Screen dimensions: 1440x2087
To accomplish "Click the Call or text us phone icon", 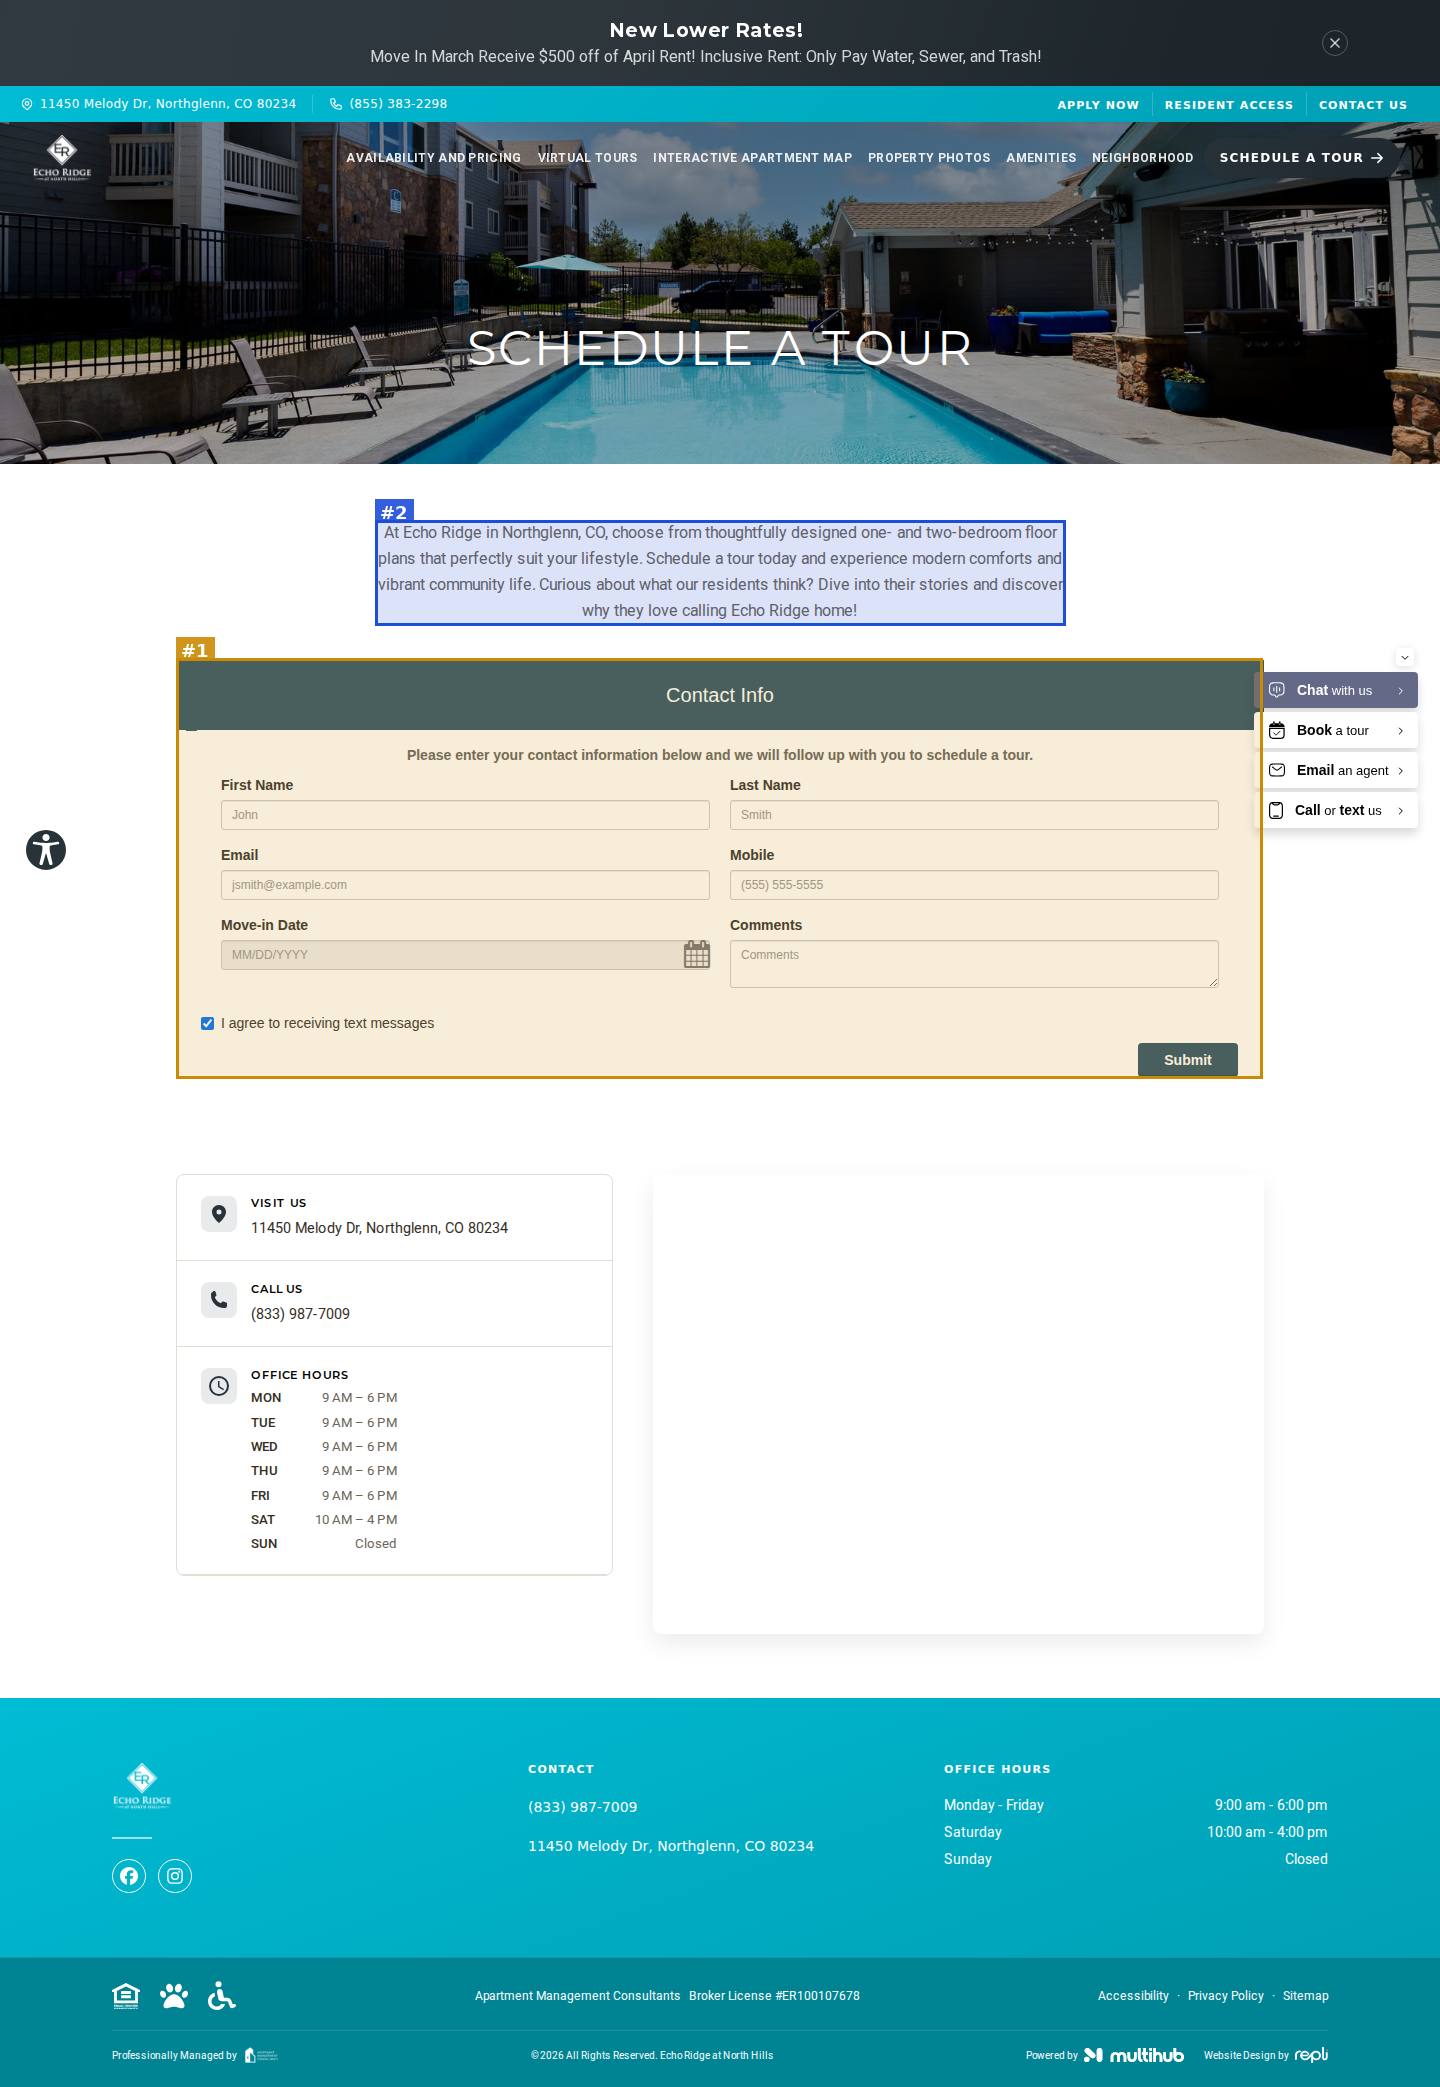I will (1276, 810).
